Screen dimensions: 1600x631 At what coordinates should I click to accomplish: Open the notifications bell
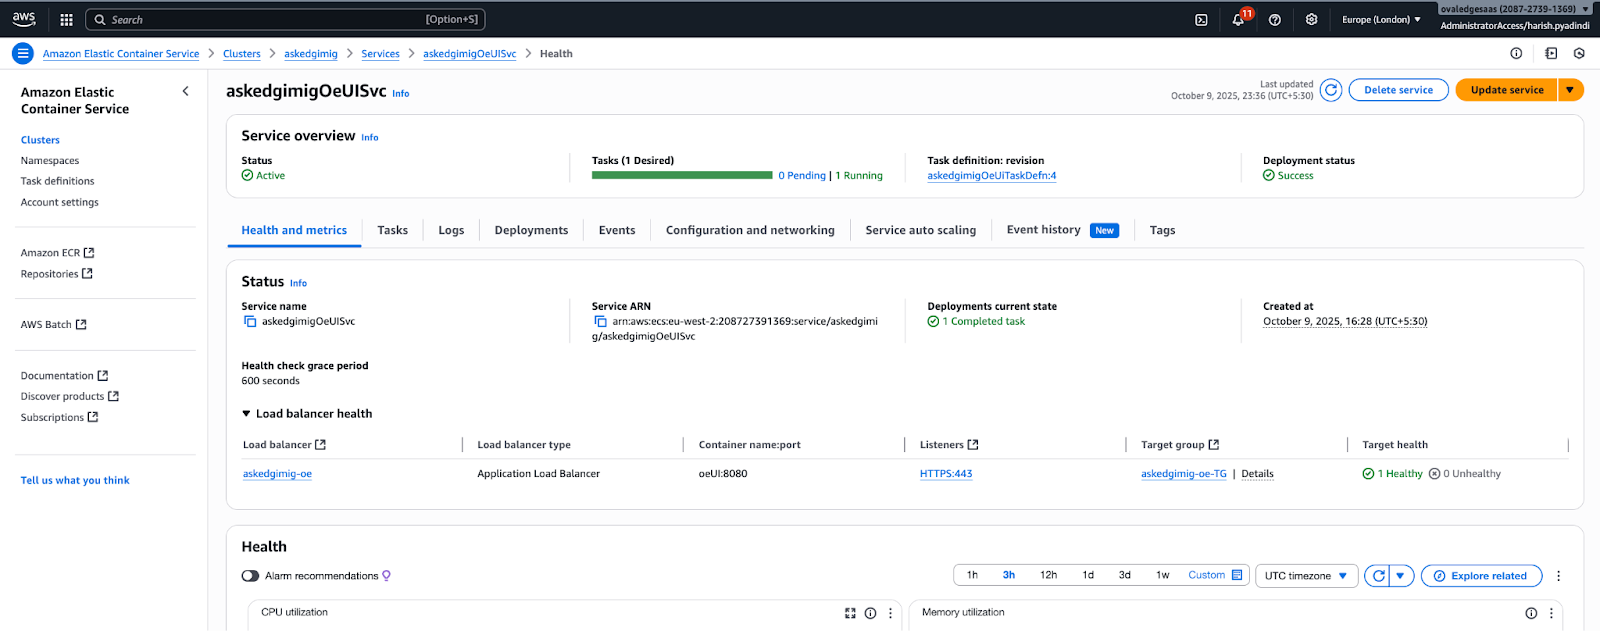pyautogui.click(x=1238, y=19)
